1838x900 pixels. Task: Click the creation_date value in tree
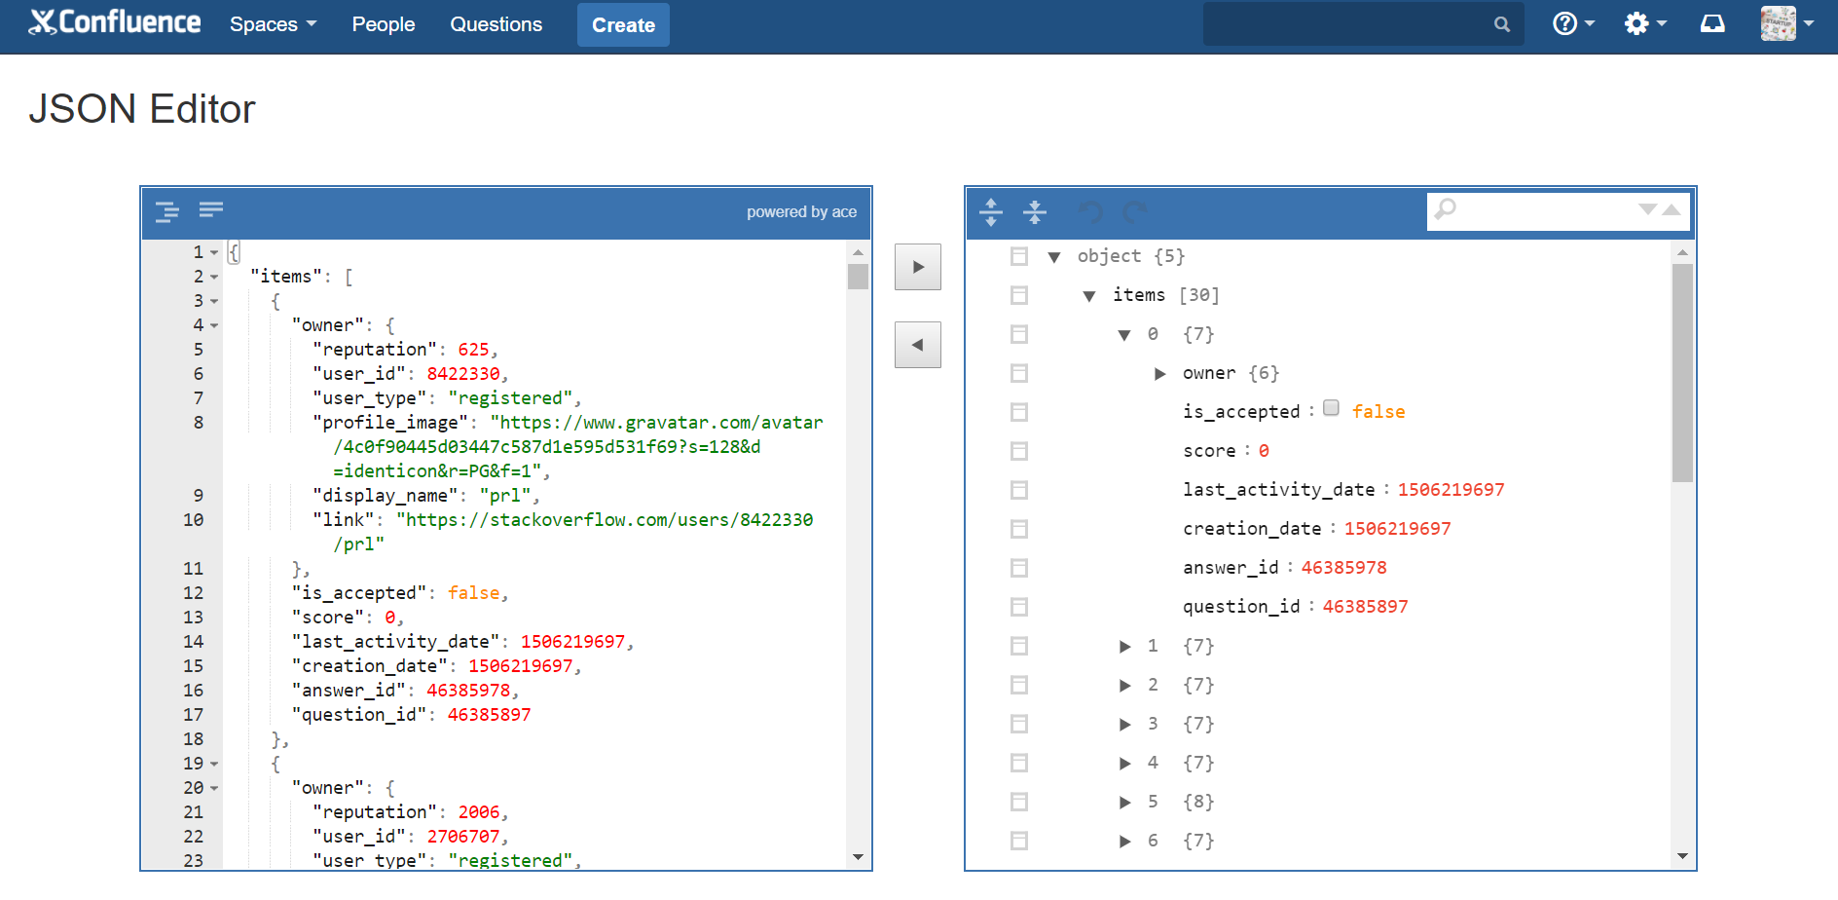pyautogui.click(x=1397, y=529)
